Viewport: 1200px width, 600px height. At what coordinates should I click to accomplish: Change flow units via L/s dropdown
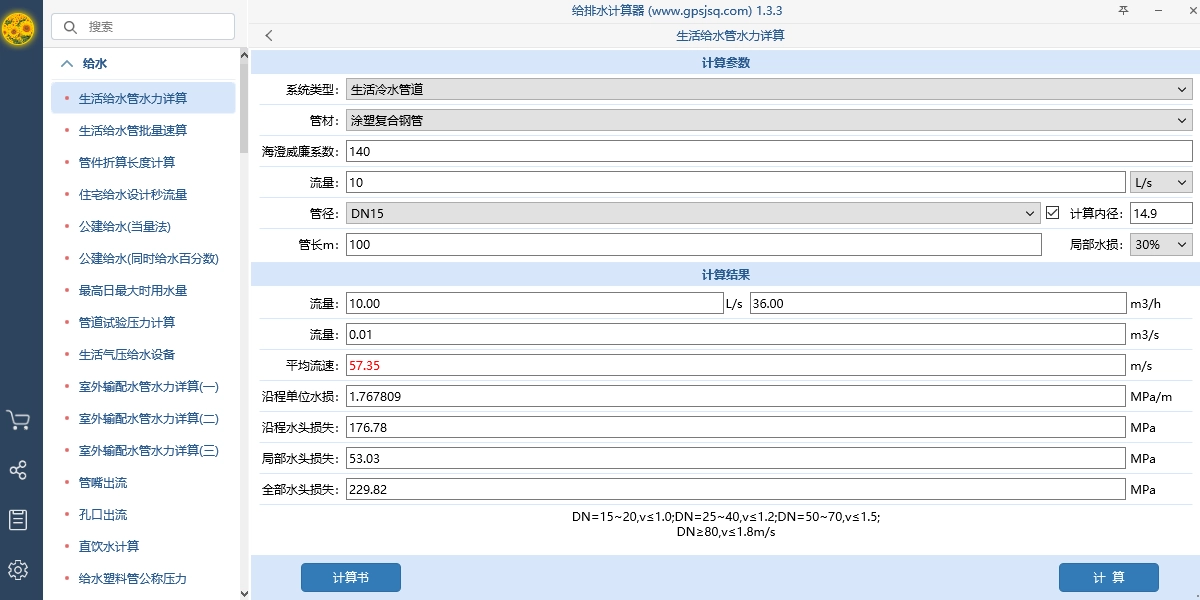point(1160,182)
